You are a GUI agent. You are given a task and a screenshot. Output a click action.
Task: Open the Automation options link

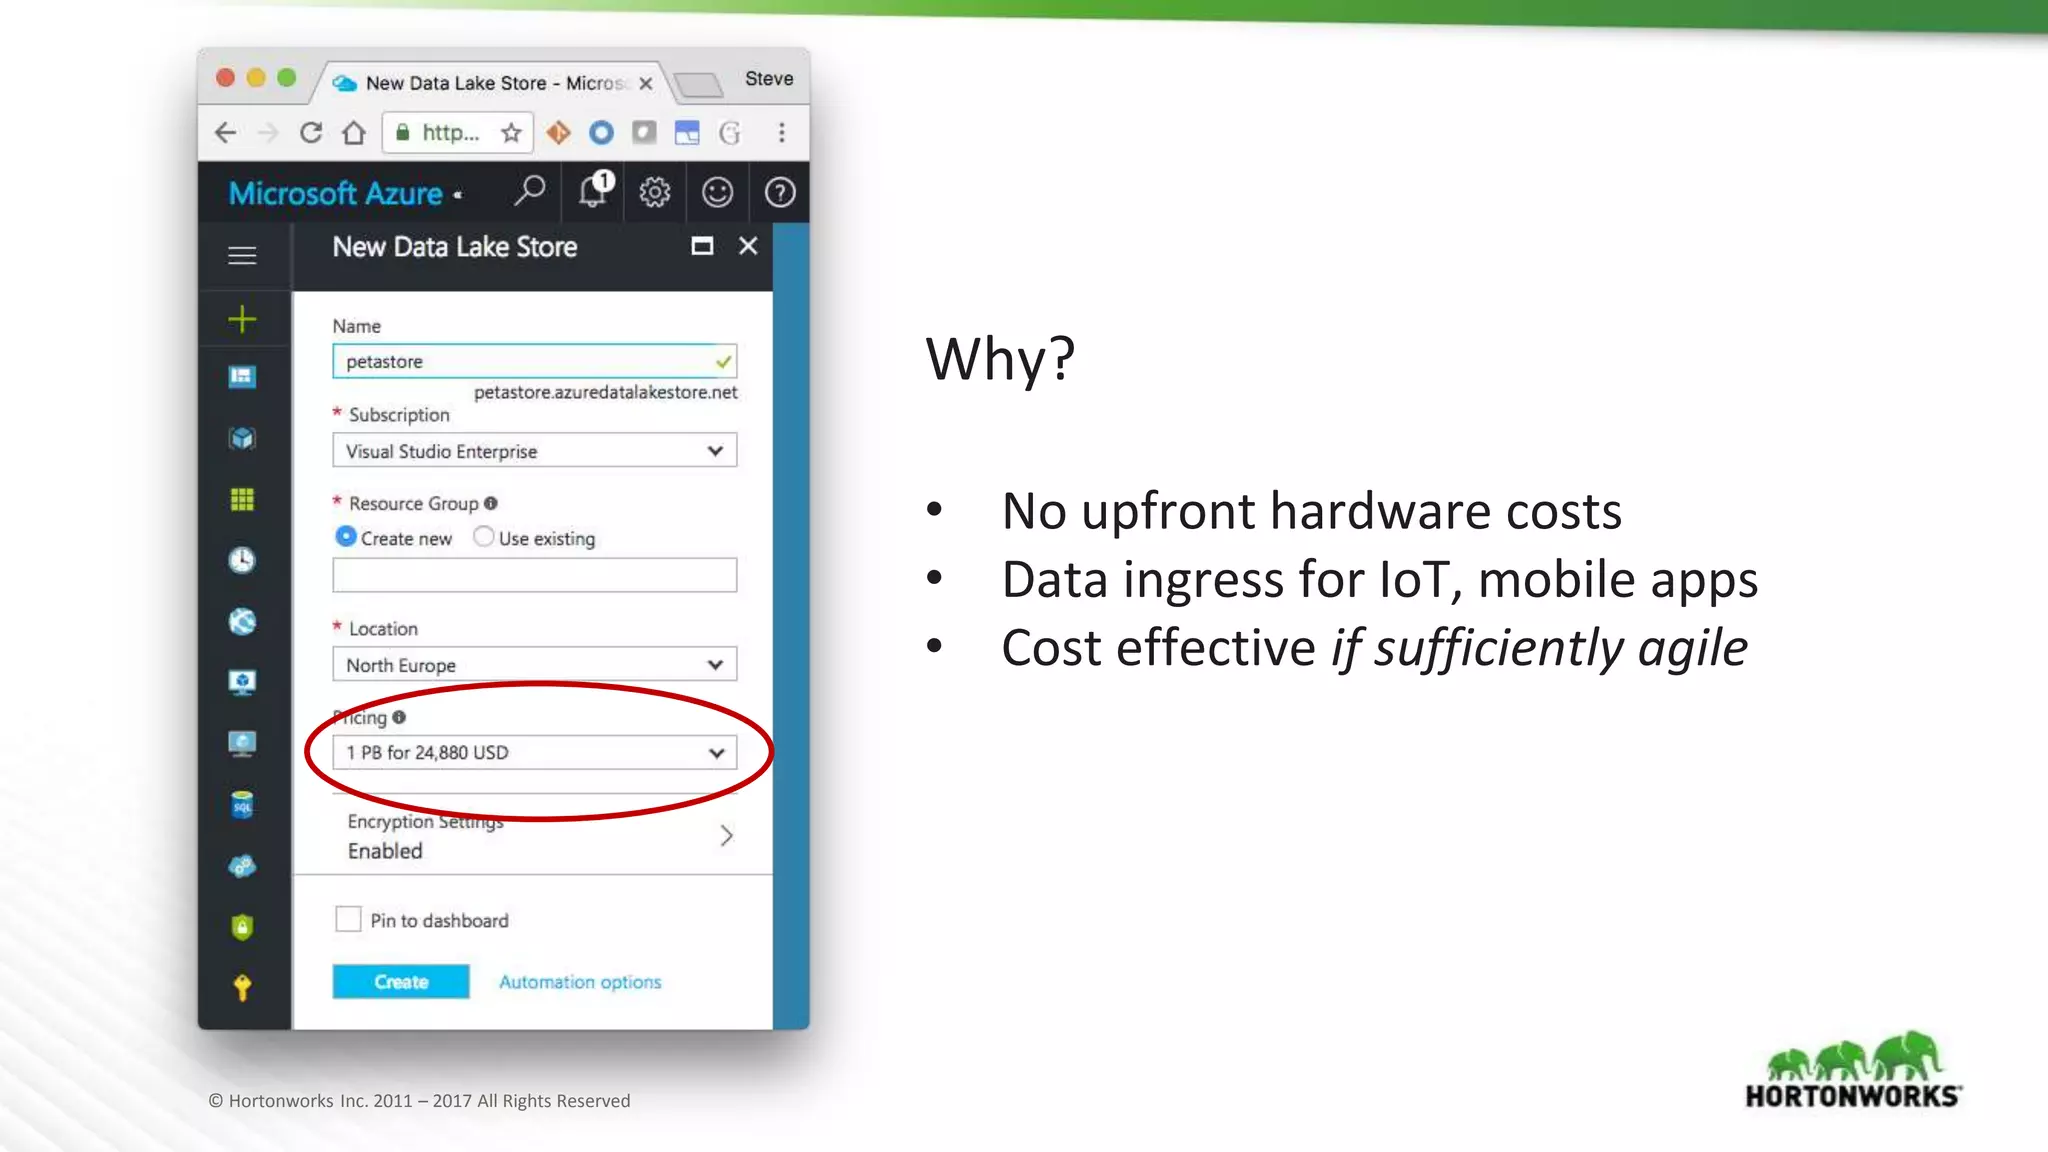pos(580,982)
